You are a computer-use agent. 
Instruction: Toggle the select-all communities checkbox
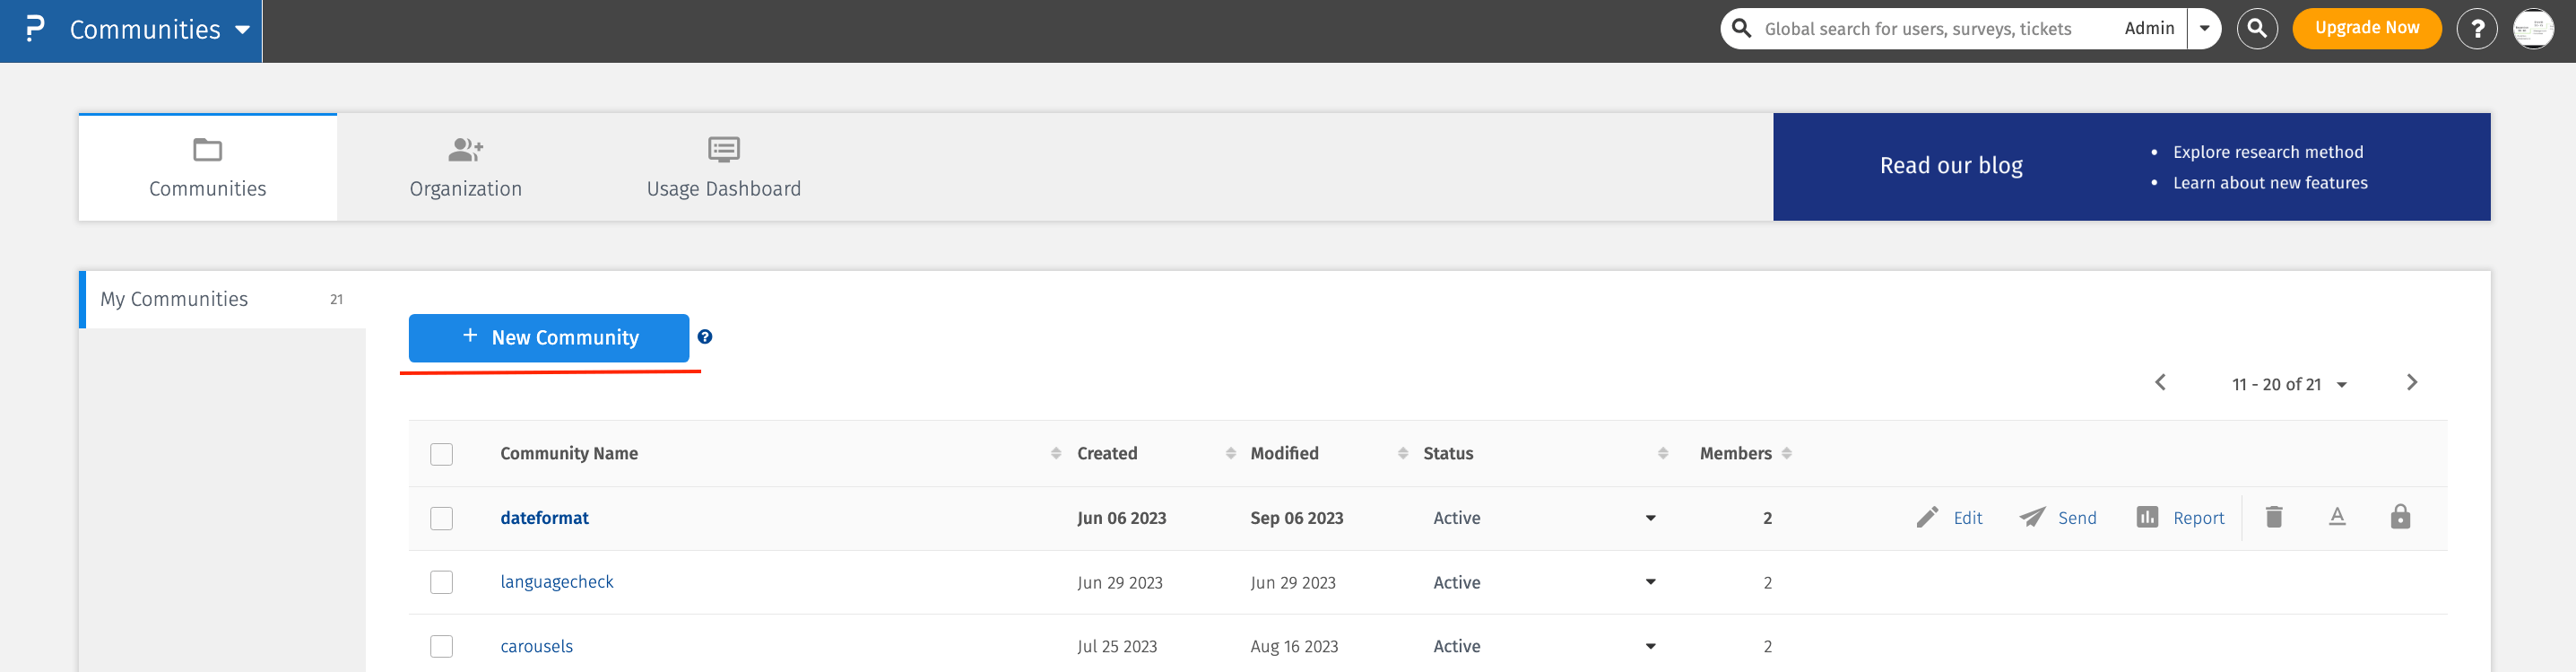tap(441, 454)
